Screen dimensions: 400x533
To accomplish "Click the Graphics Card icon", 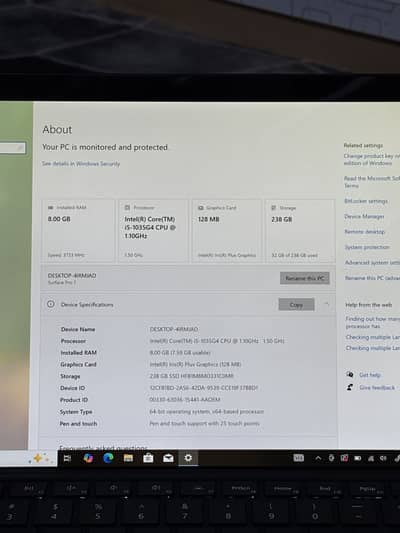I will coord(201,208).
